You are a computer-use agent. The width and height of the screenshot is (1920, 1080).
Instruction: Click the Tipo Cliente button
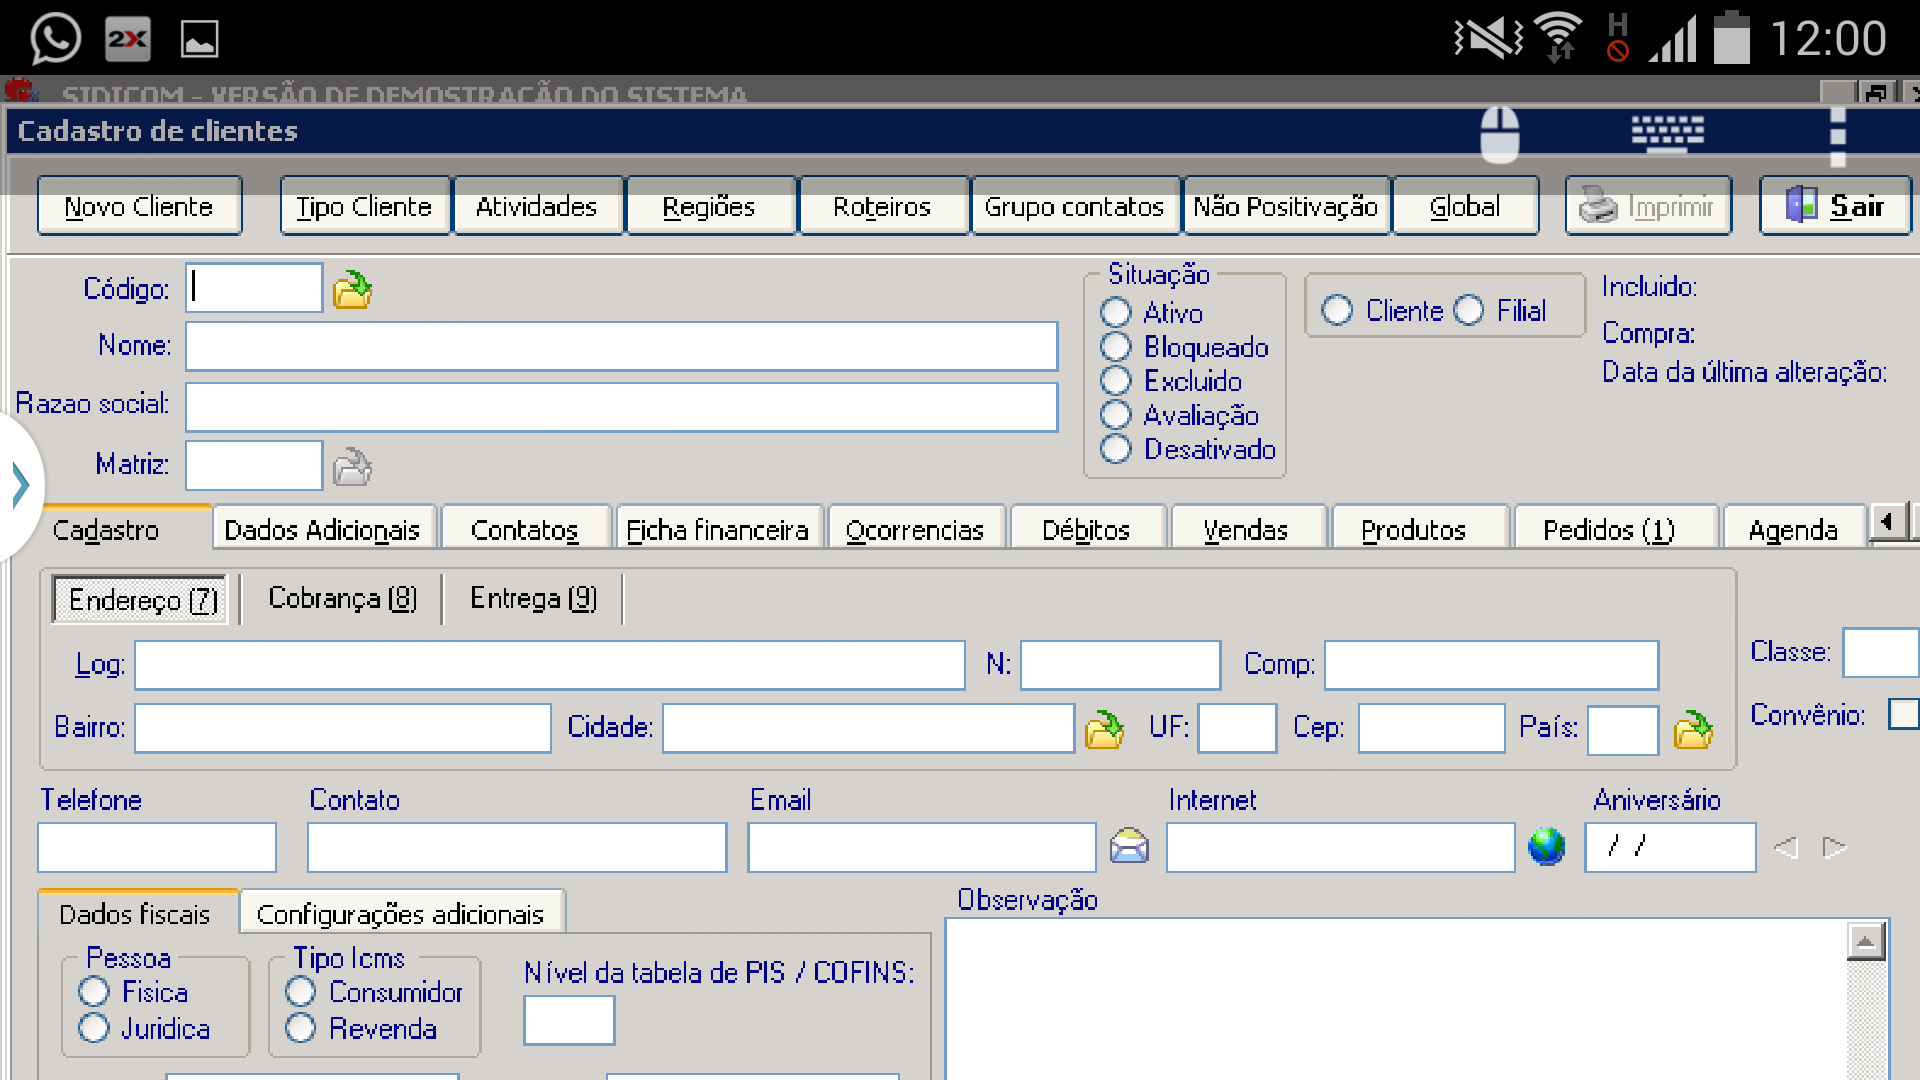[x=364, y=206]
